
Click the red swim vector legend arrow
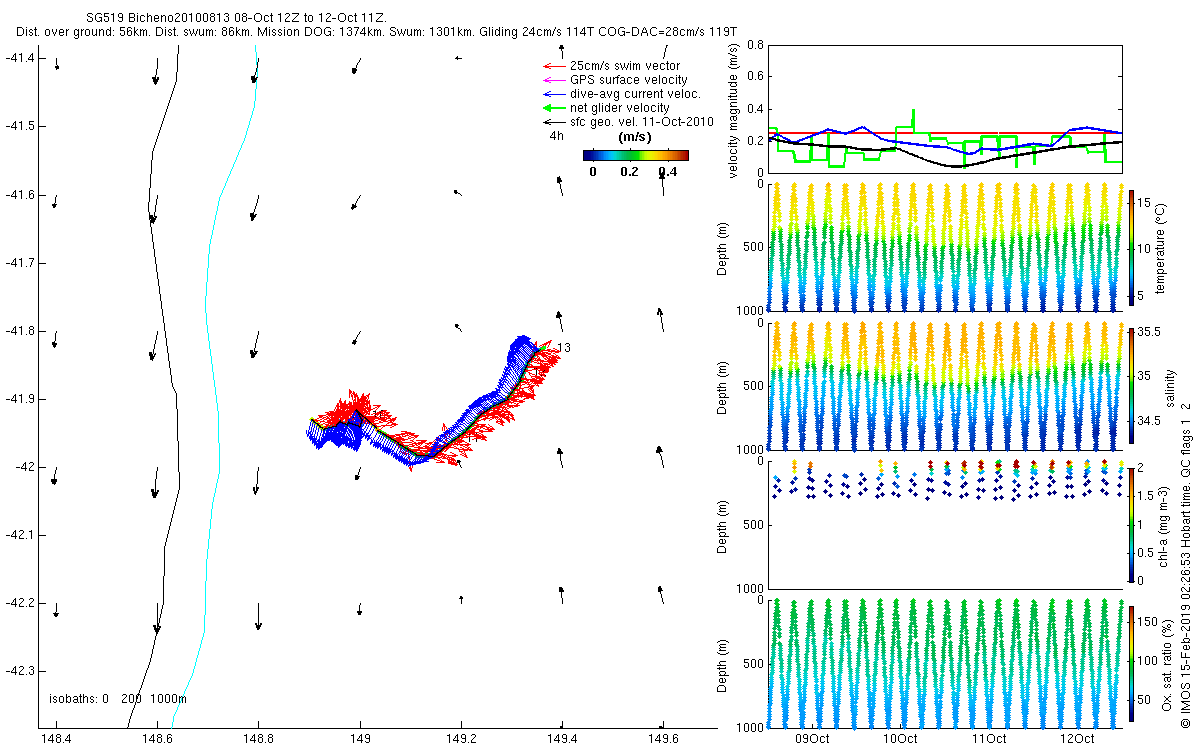pyautogui.click(x=555, y=66)
